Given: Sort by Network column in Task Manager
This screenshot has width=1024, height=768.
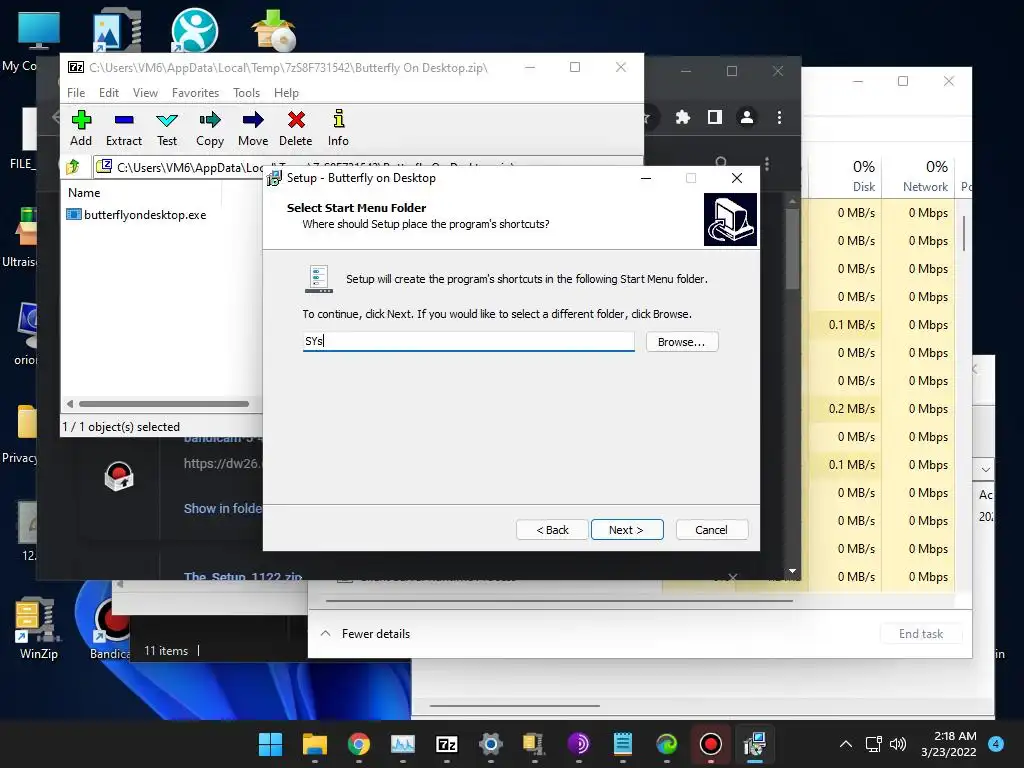Looking at the screenshot, I should point(925,176).
